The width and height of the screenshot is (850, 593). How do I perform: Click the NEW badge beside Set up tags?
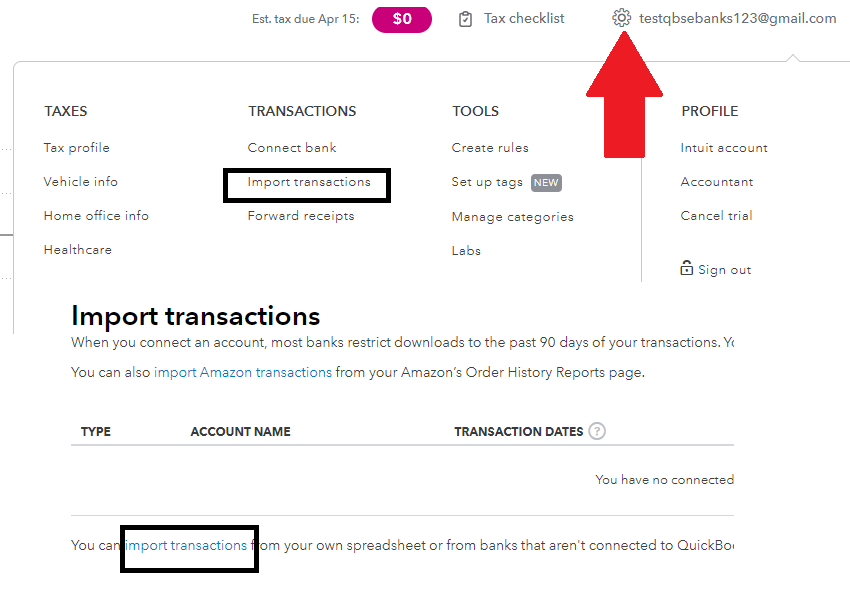click(x=546, y=183)
